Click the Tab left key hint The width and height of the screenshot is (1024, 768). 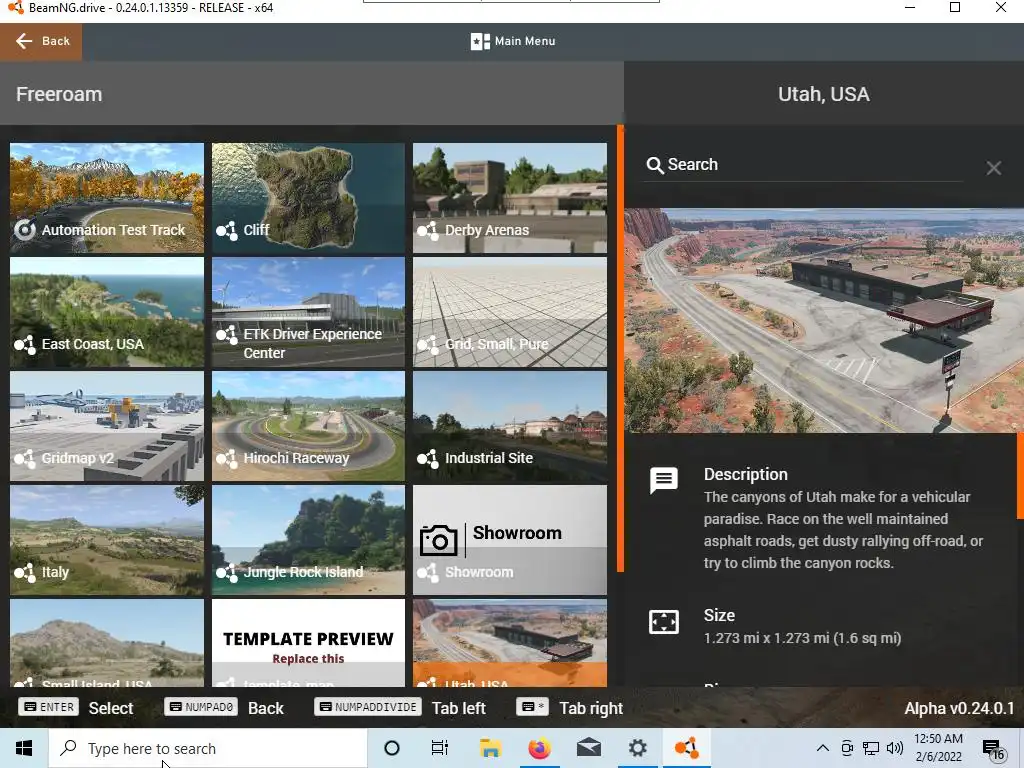point(400,708)
